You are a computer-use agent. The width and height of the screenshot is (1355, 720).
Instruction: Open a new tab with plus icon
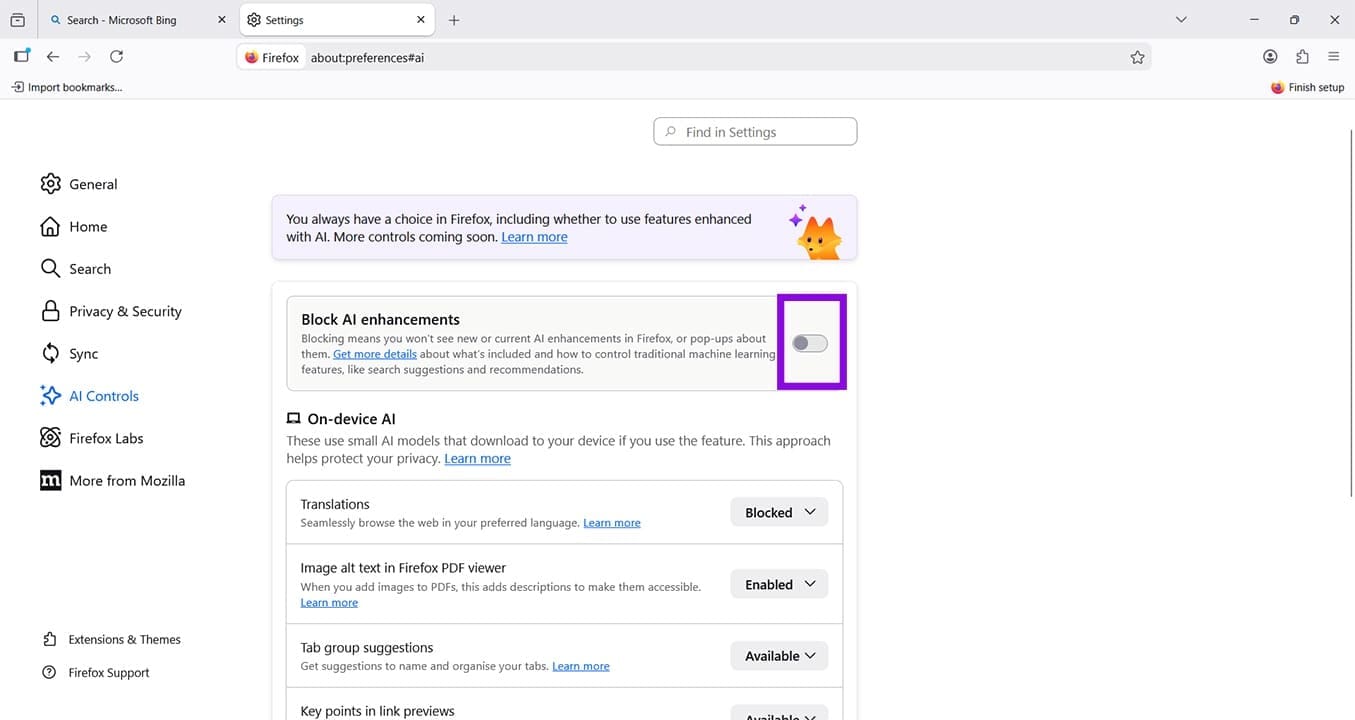(454, 20)
